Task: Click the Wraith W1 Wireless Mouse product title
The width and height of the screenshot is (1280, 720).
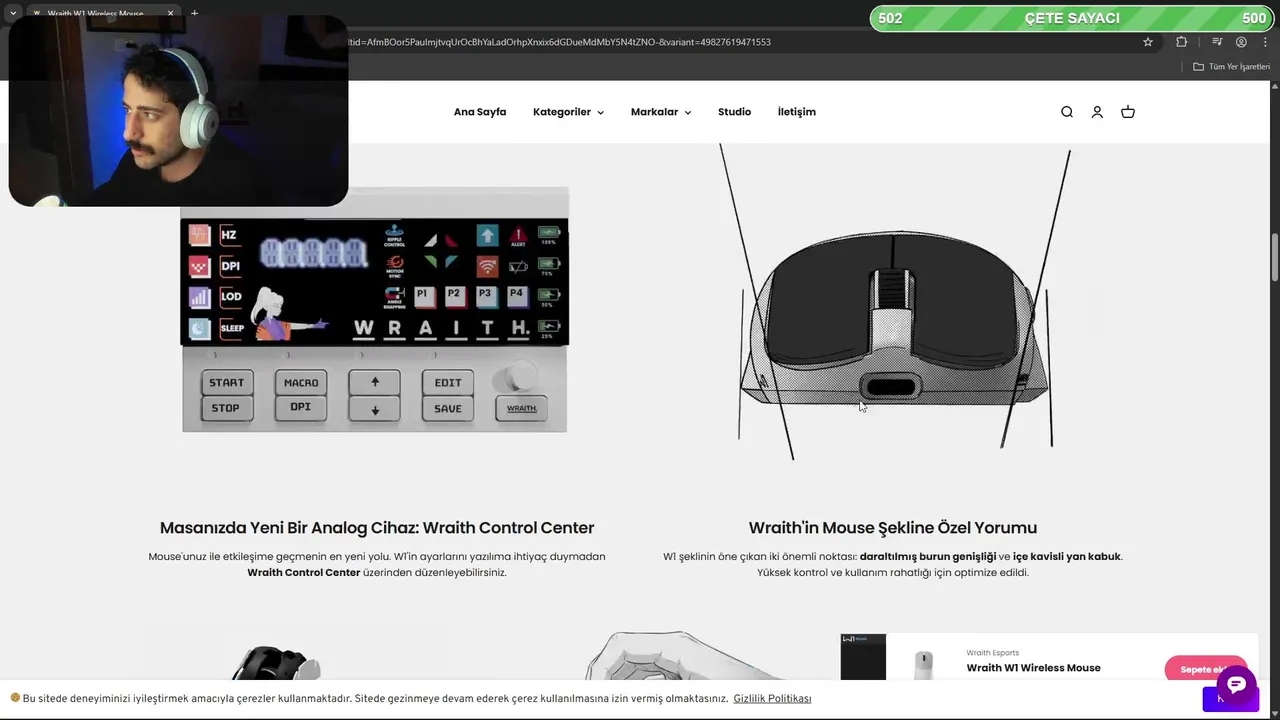Action: tap(1033, 668)
